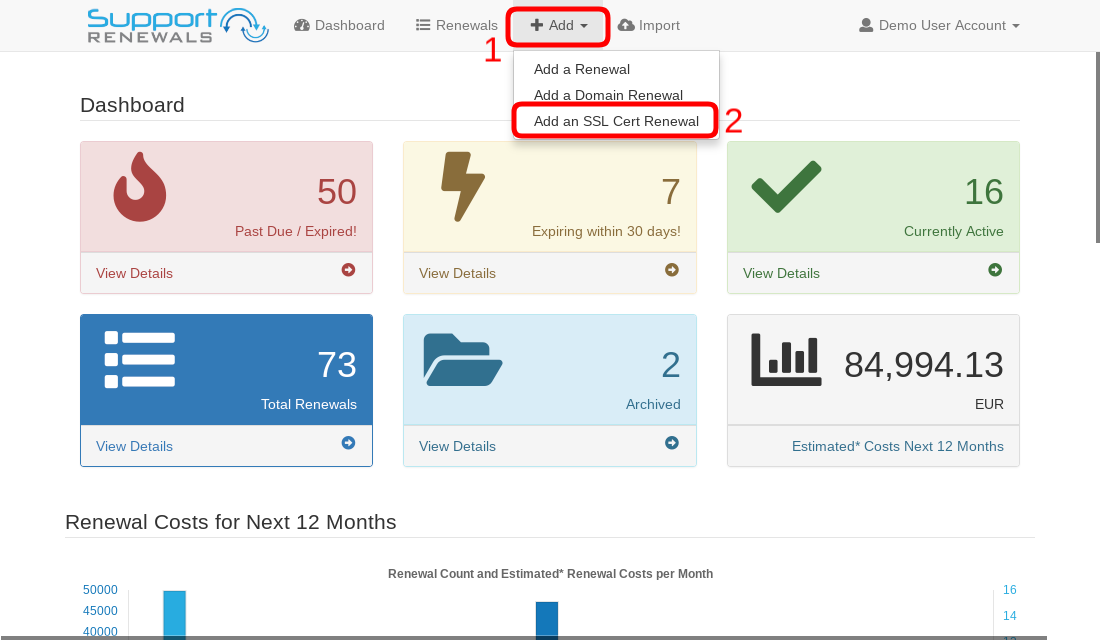Click the 2 archived count
The width and height of the screenshot is (1100, 640).
671,365
